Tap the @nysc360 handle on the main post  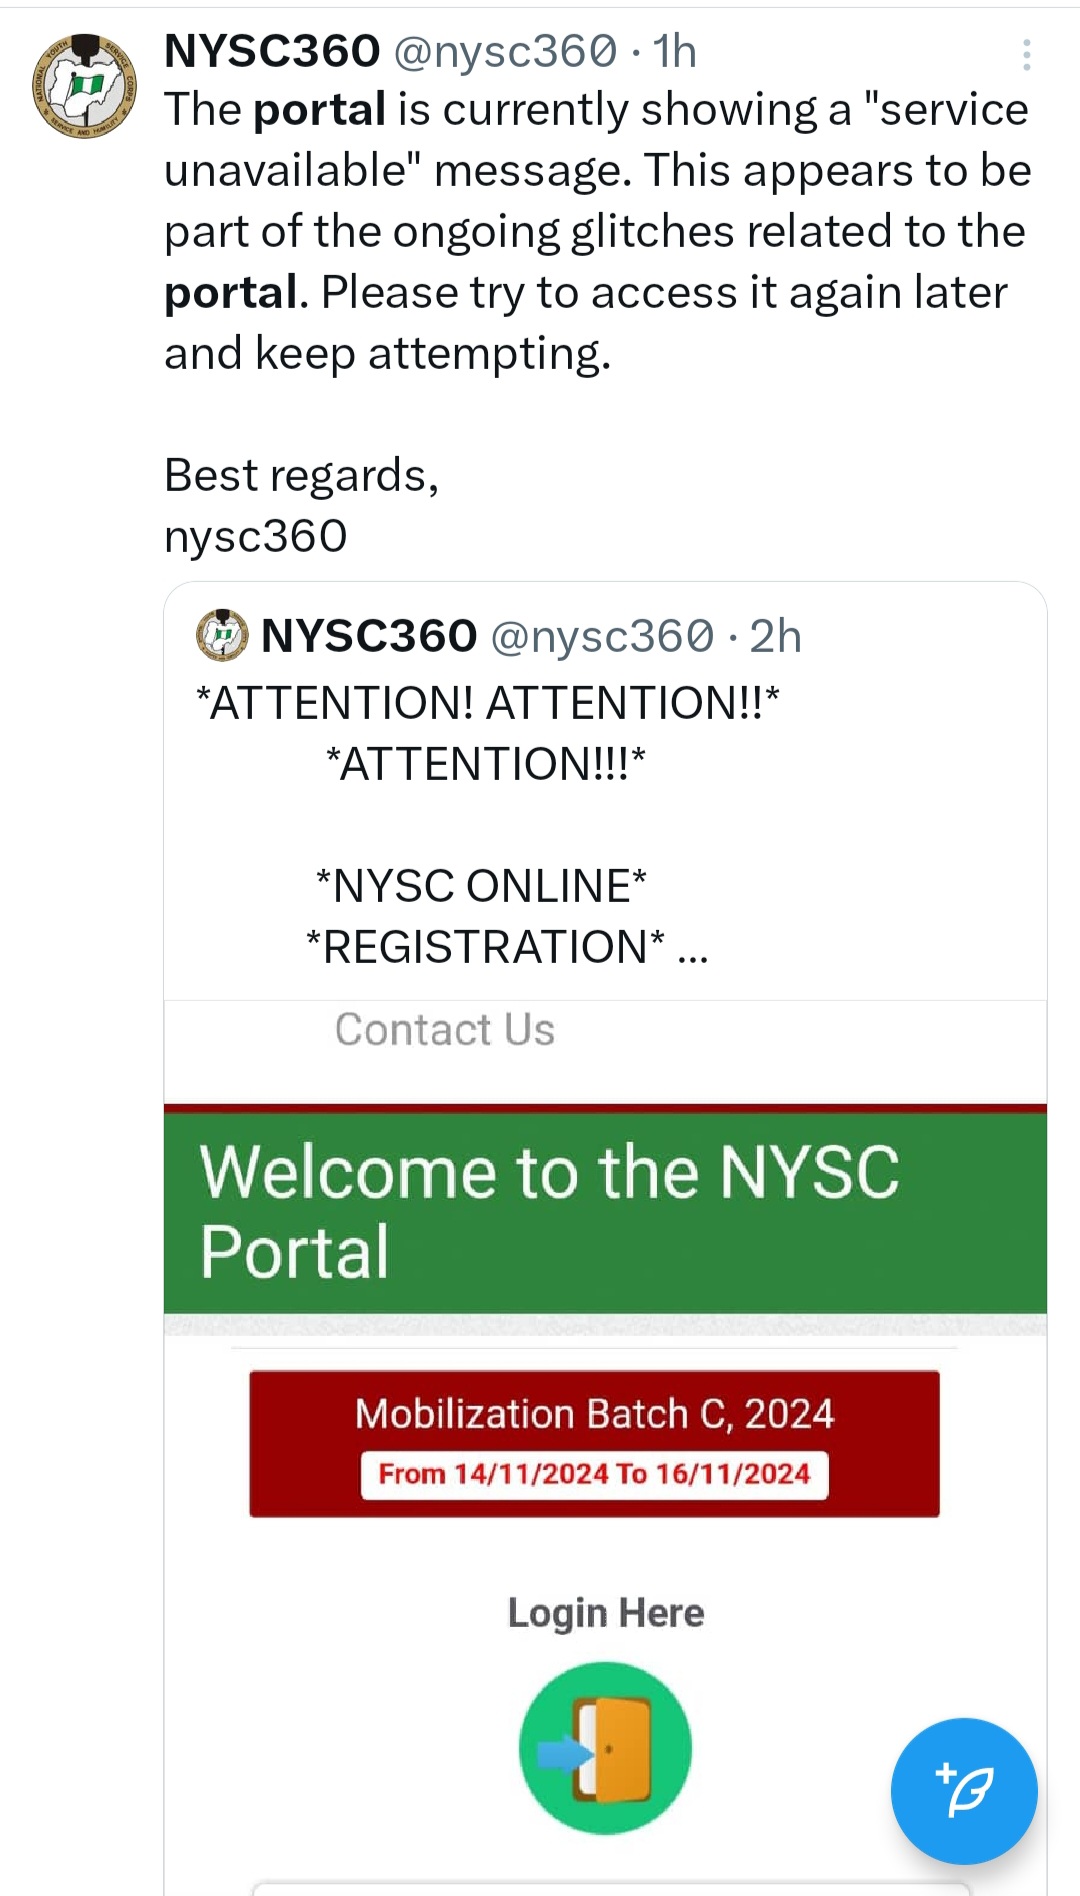pyautogui.click(x=505, y=52)
